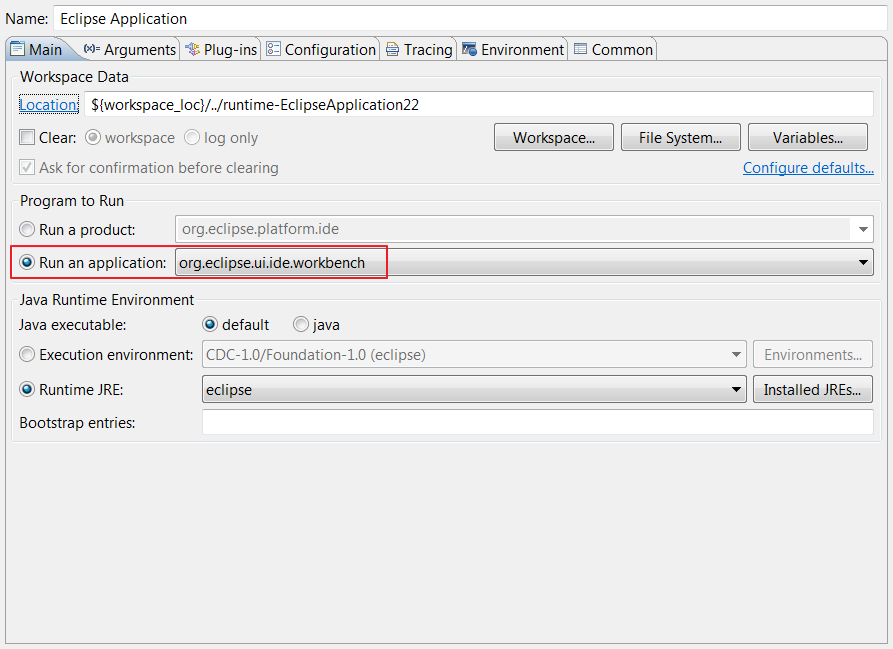
Task: Click the Workspace... button
Action: (553, 137)
